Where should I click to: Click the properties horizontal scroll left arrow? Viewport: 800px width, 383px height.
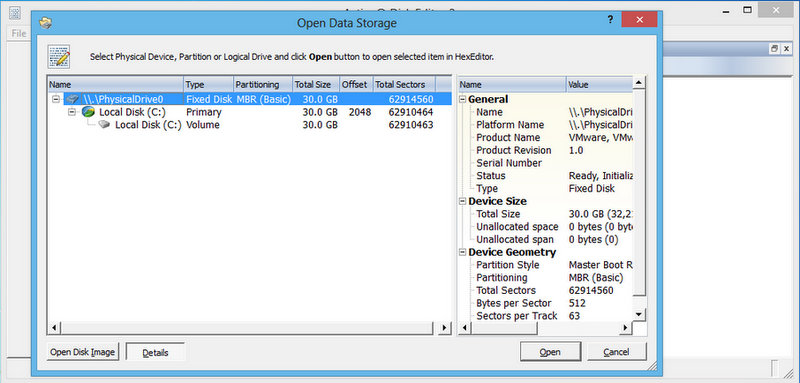coord(464,328)
